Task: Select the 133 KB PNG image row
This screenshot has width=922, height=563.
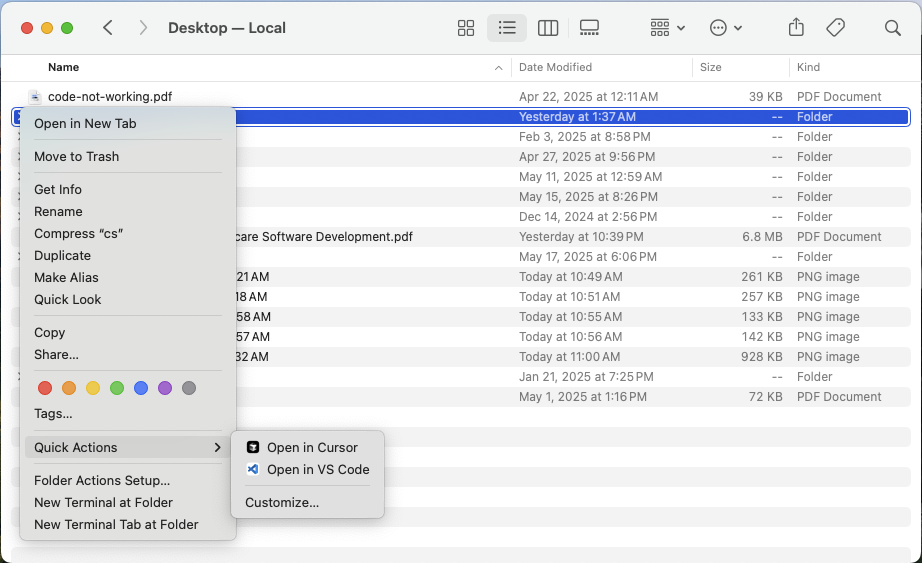Action: [461, 317]
